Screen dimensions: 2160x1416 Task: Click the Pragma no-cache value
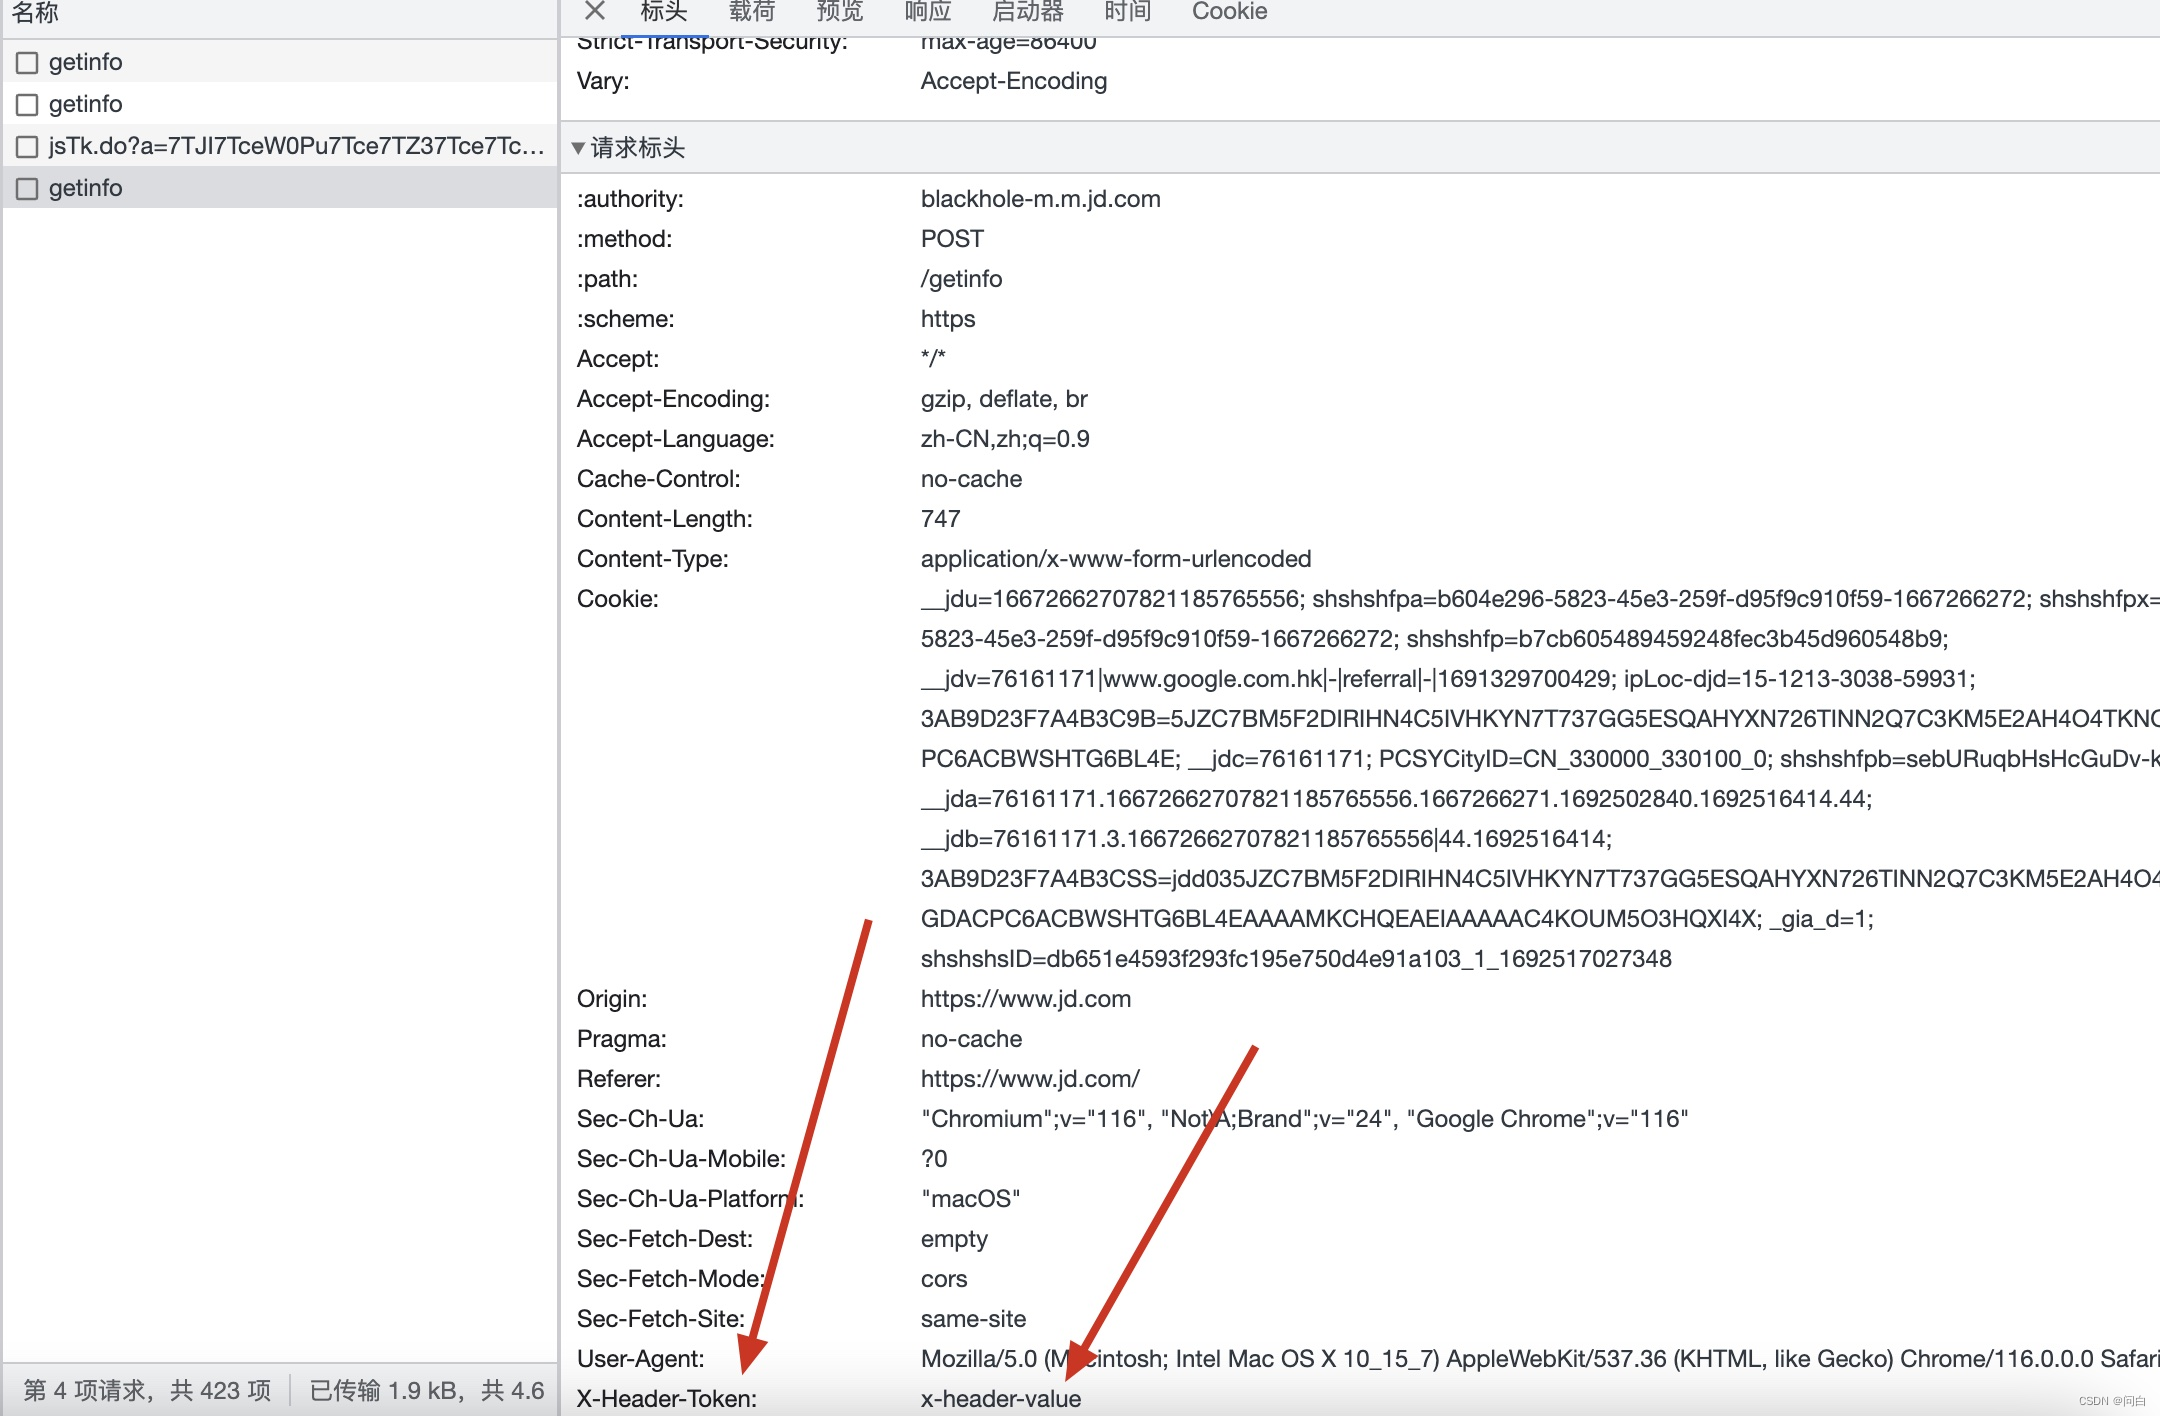click(x=971, y=1039)
